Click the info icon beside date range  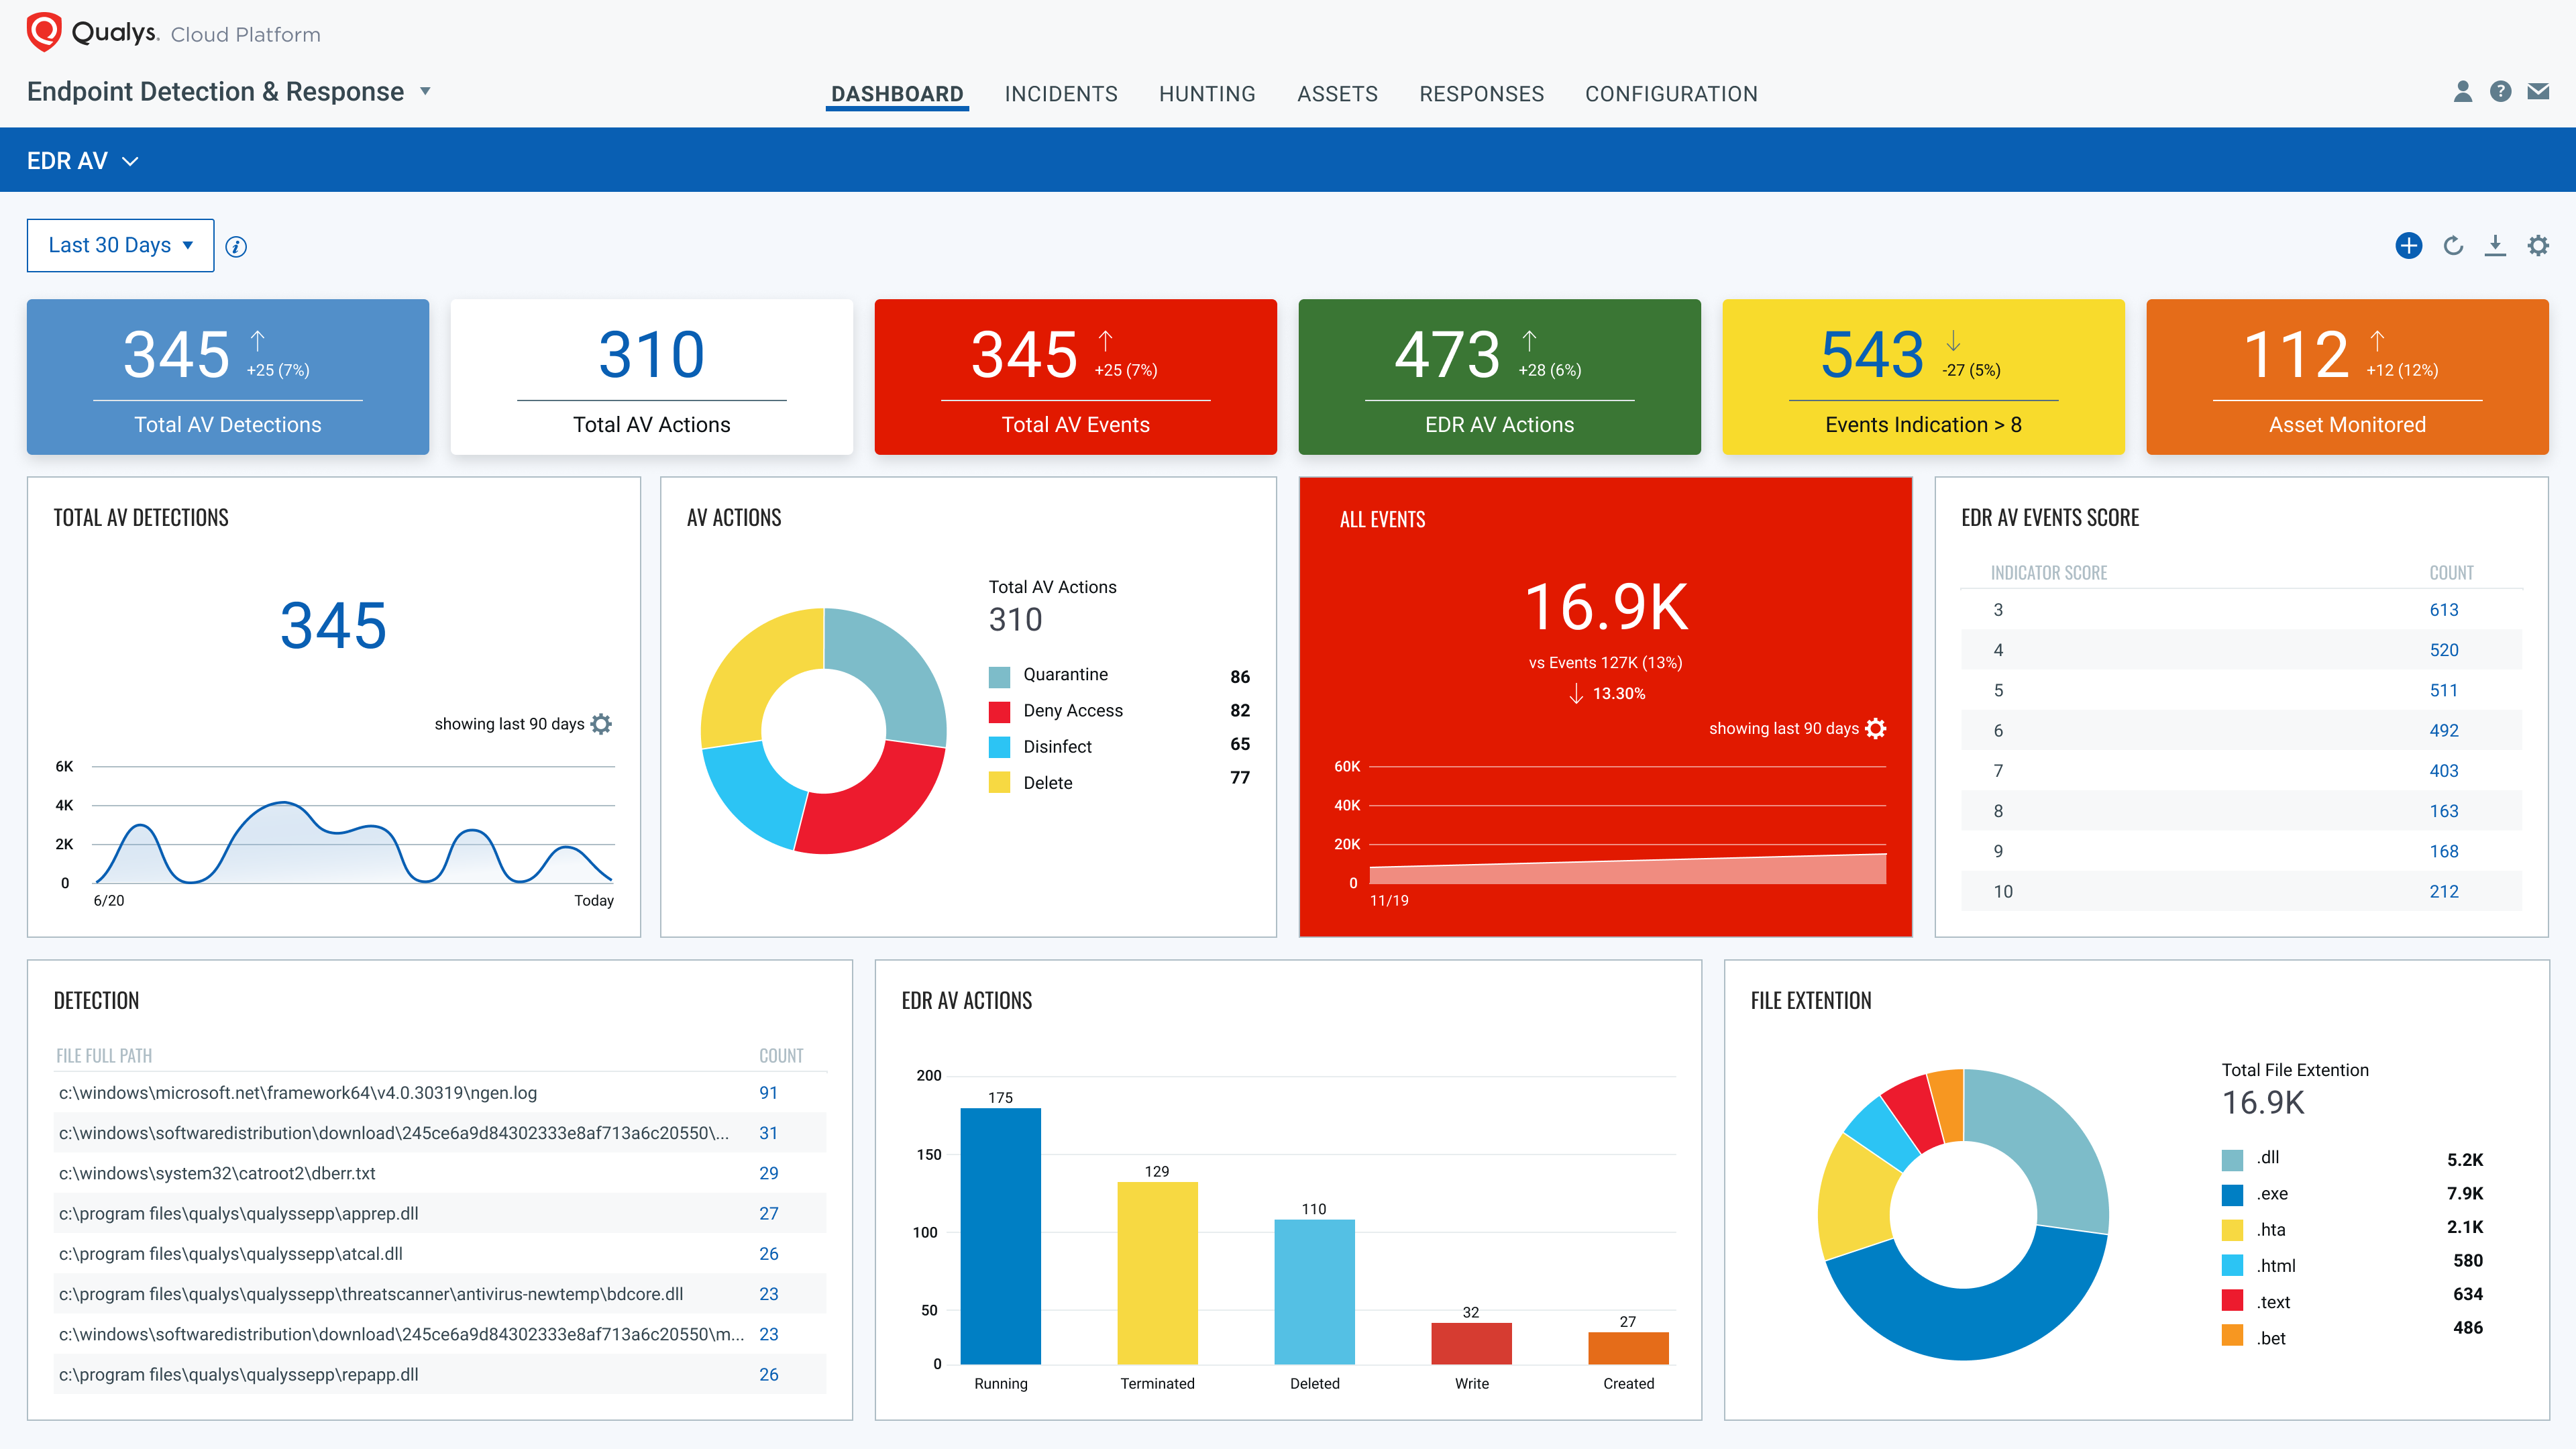click(x=236, y=247)
